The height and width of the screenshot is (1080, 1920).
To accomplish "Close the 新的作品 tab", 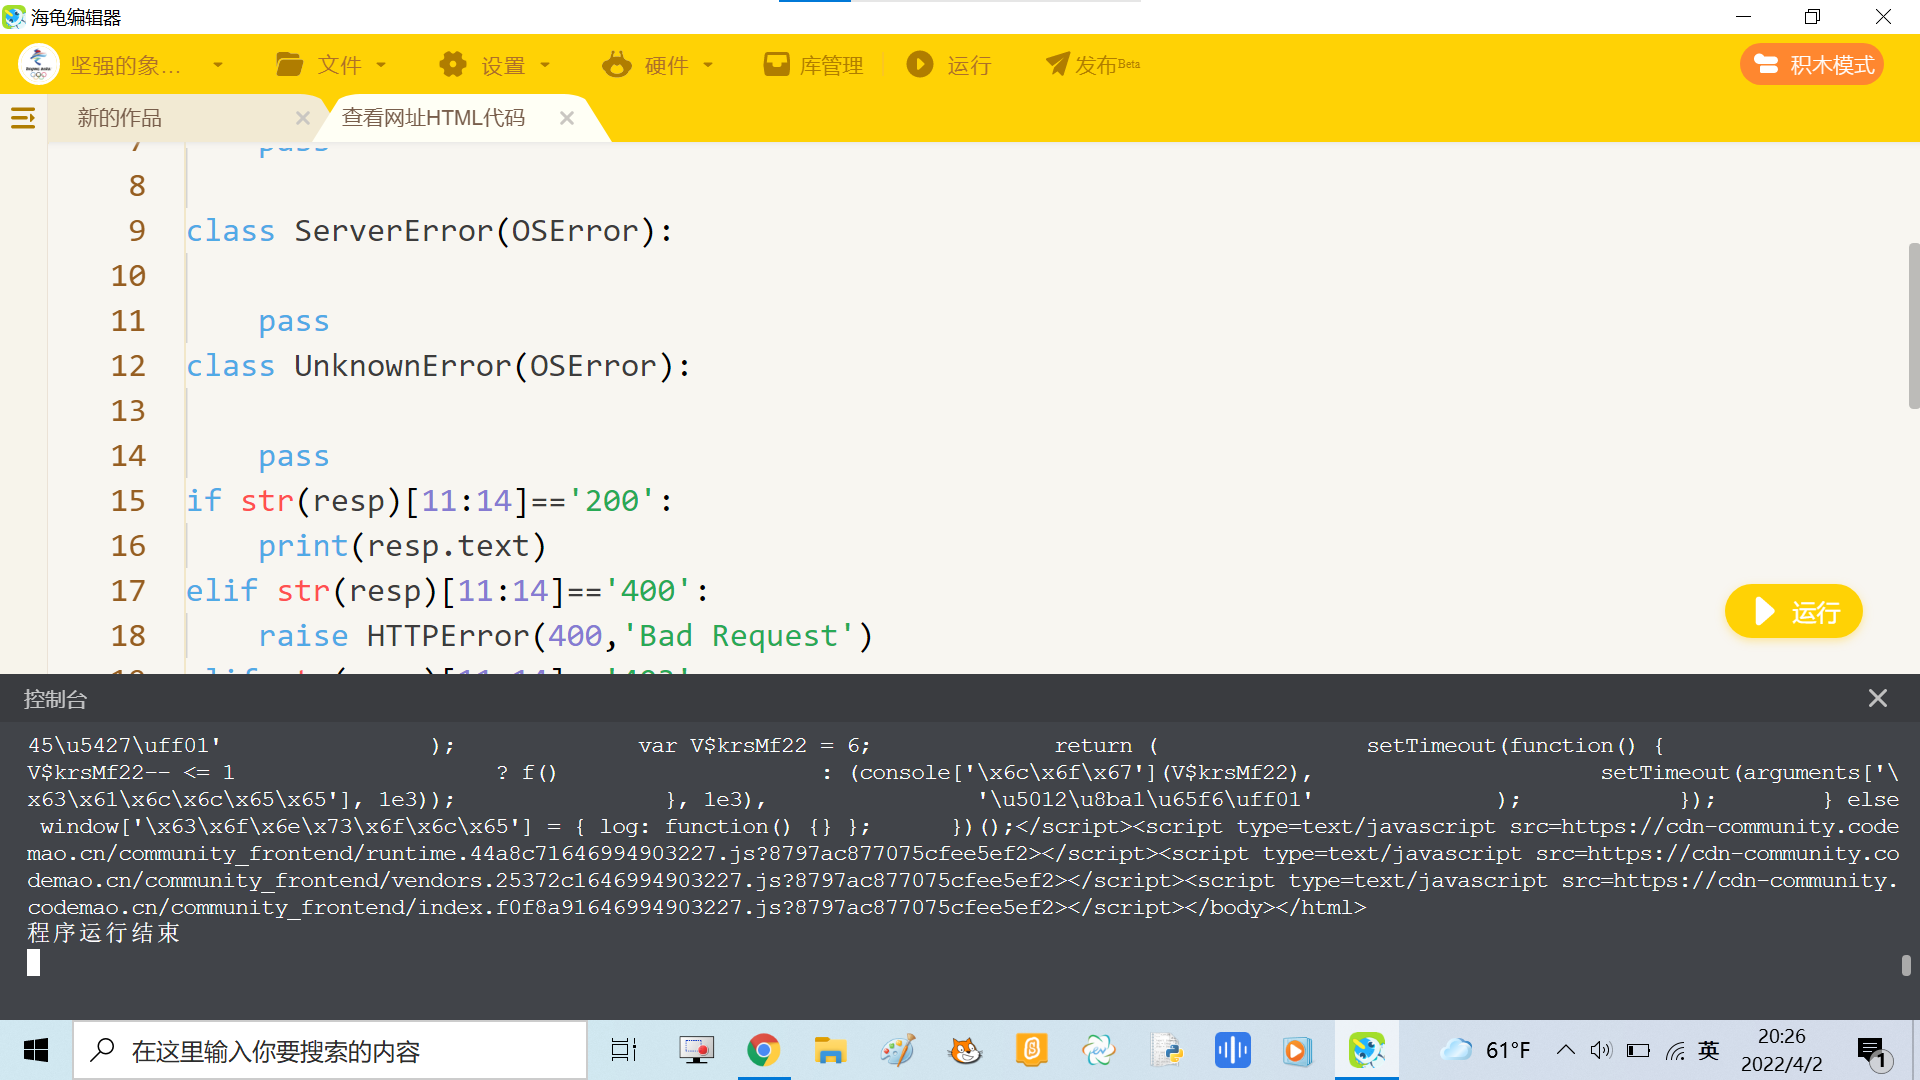I will (x=303, y=118).
